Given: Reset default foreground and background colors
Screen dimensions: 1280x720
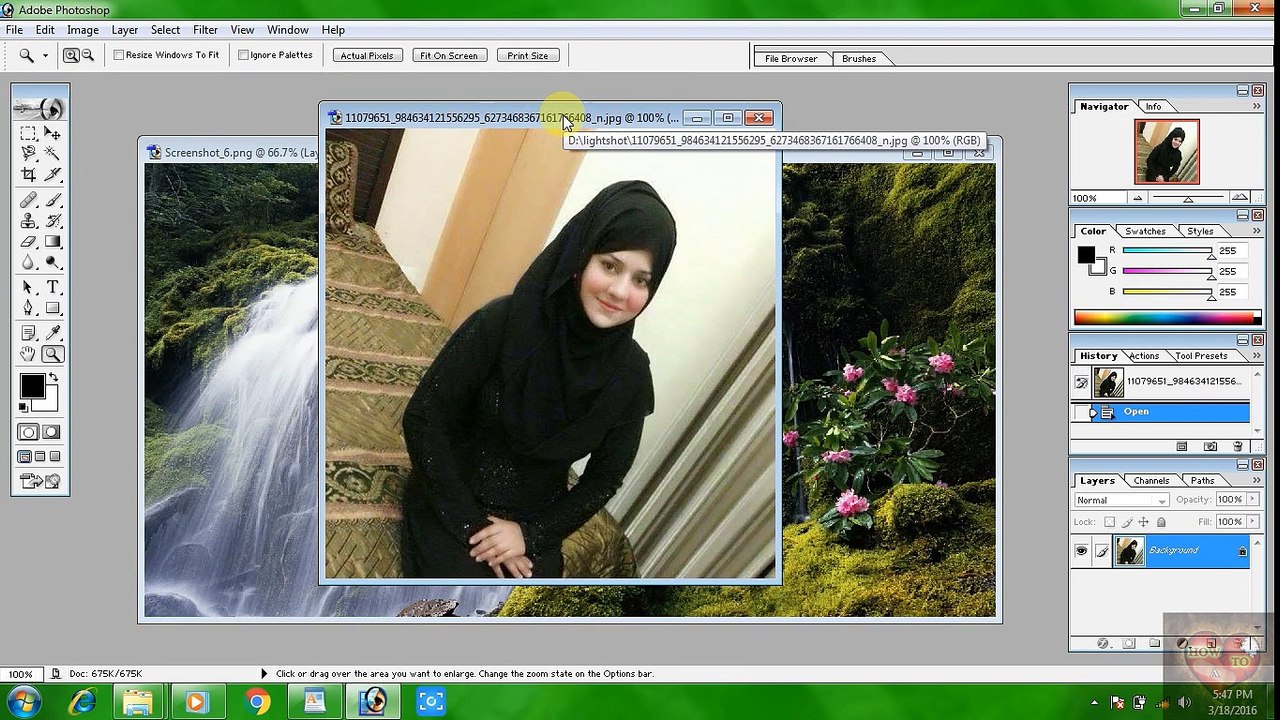Looking at the screenshot, I should (x=23, y=407).
